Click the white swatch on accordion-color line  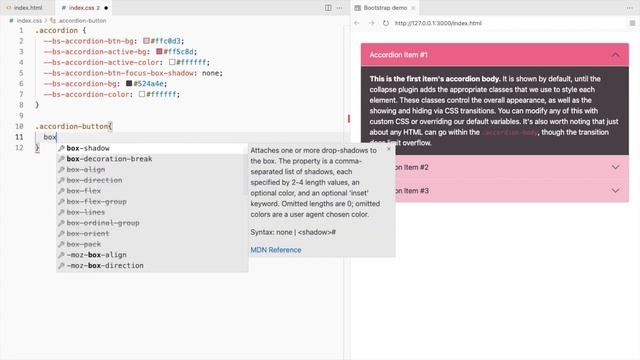pyautogui.click(x=142, y=94)
